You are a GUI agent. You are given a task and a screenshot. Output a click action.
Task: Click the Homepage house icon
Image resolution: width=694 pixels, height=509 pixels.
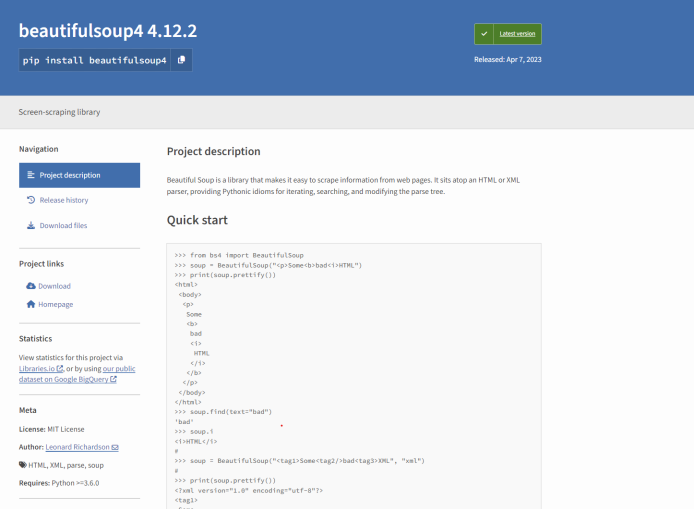click(x=31, y=304)
